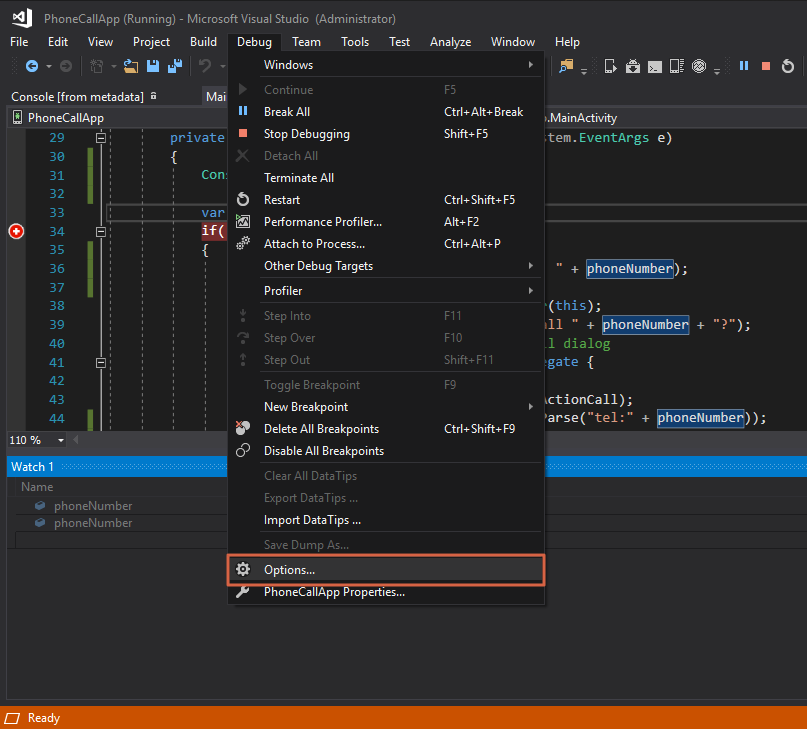Open Android toolbar overflow options arrow
807x729 pixels.
717,72
